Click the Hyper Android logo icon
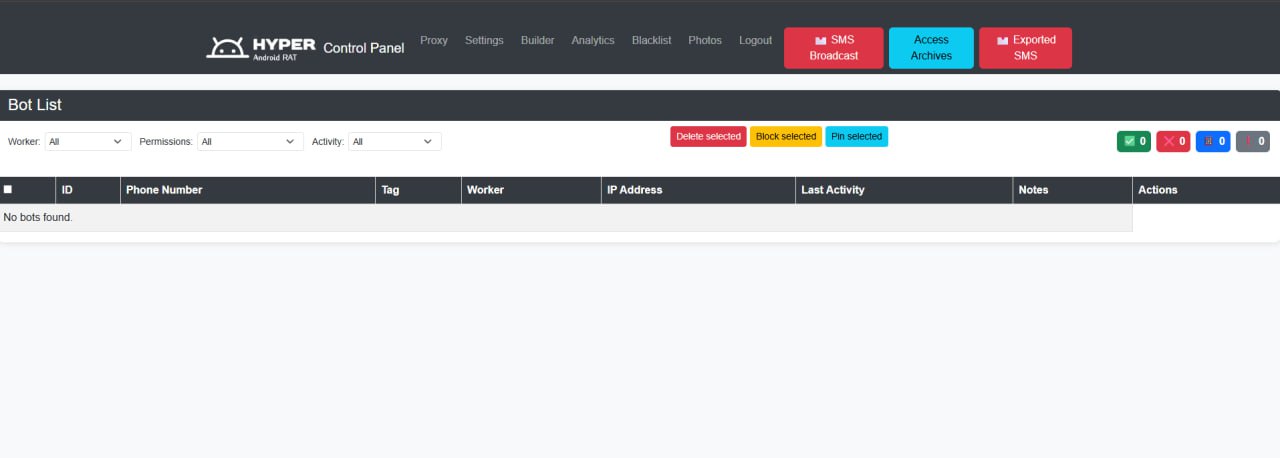This screenshot has height=458, width=1280. pos(226,47)
